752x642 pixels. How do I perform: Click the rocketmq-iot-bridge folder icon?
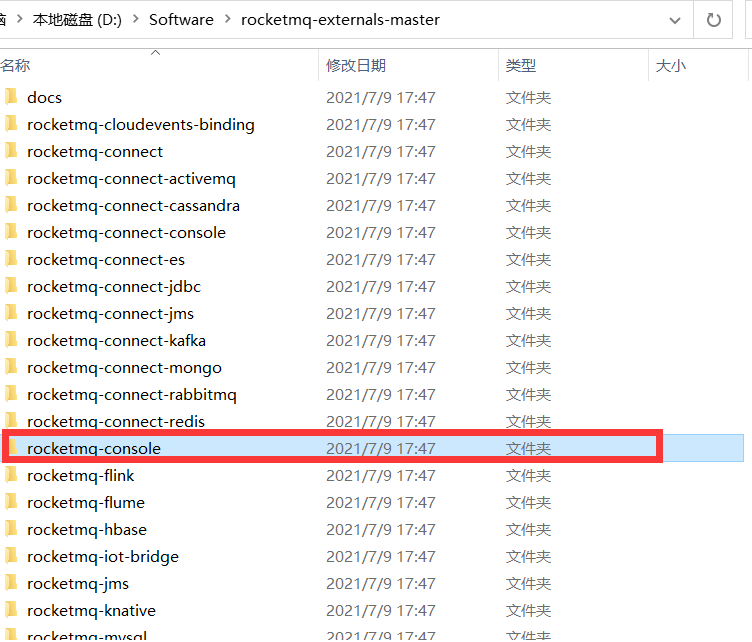11,556
